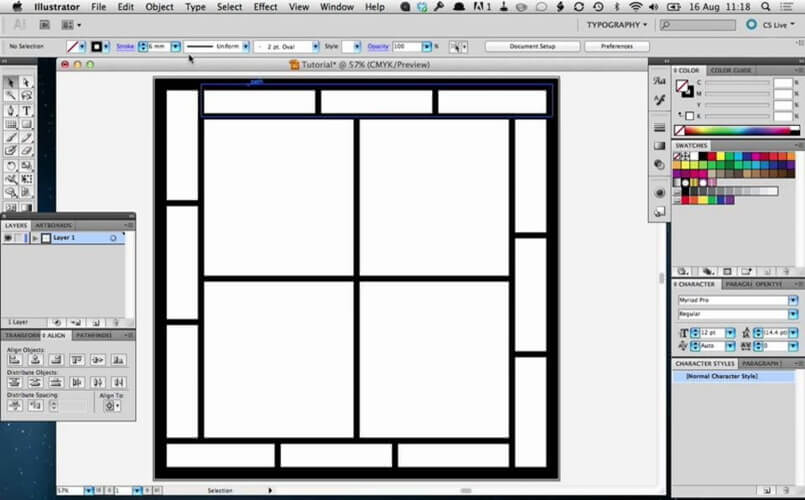The height and width of the screenshot is (500, 805).
Task: Click the Layer 1 target circle
Action: click(x=113, y=238)
